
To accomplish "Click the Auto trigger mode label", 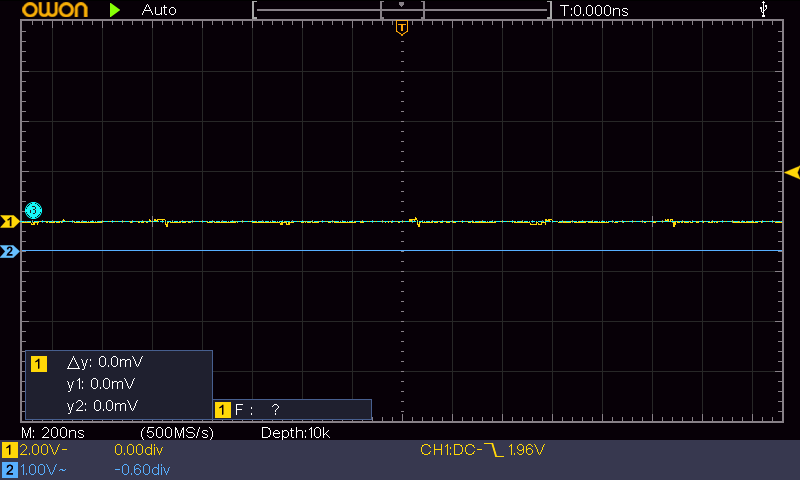I will coord(159,10).
